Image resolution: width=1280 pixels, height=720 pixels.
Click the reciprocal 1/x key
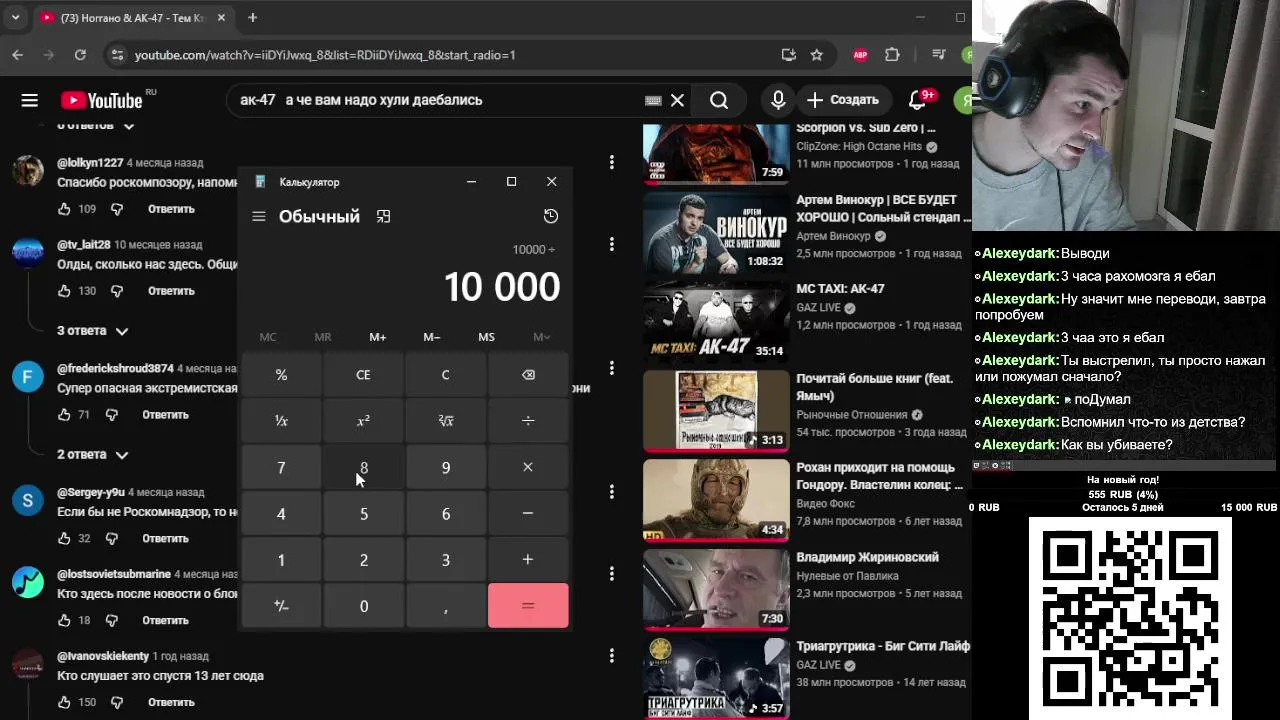pos(281,421)
